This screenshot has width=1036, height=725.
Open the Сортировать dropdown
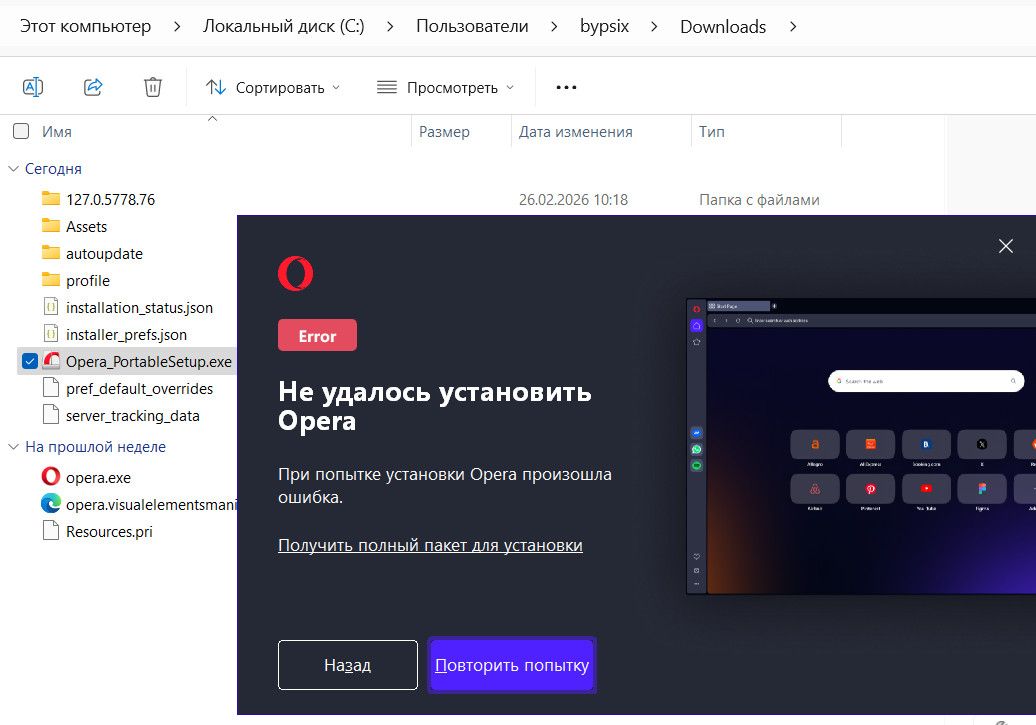(273, 87)
